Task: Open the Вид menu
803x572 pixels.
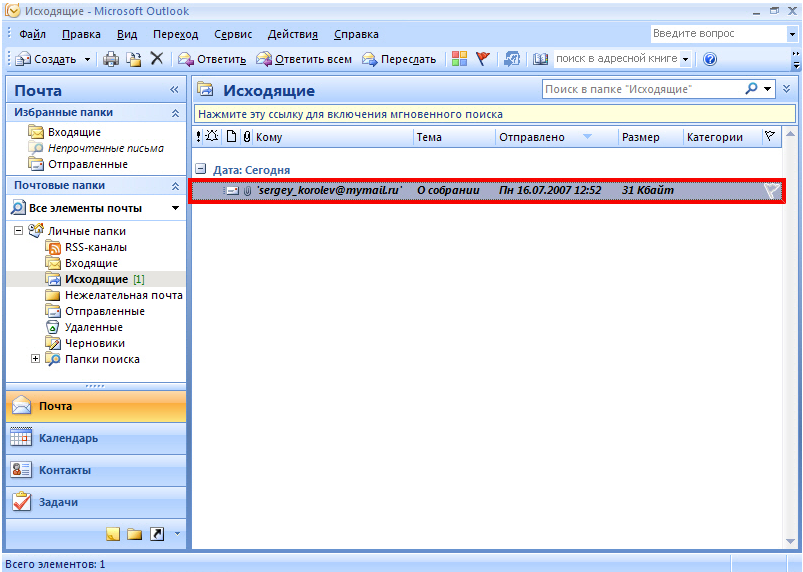Action: coord(126,34)
